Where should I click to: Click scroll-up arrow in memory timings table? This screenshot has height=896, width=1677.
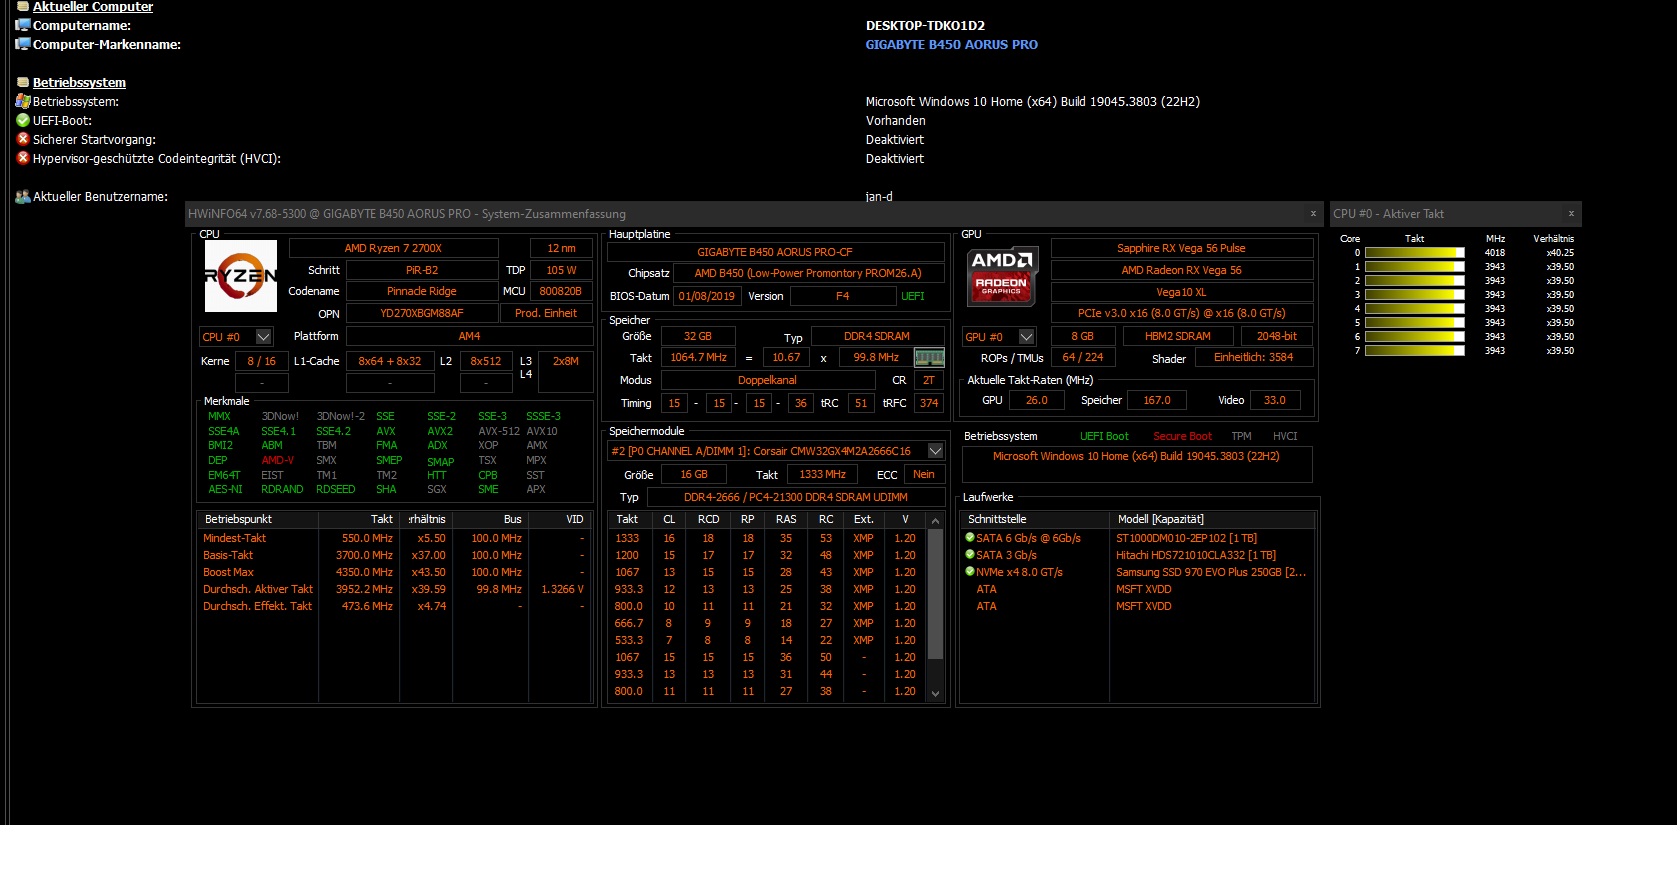point(936,521)
